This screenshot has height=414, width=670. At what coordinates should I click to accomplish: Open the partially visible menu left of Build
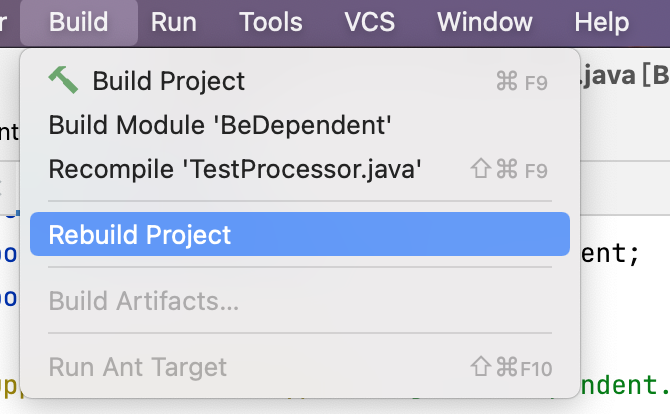[x=4, y=22]
